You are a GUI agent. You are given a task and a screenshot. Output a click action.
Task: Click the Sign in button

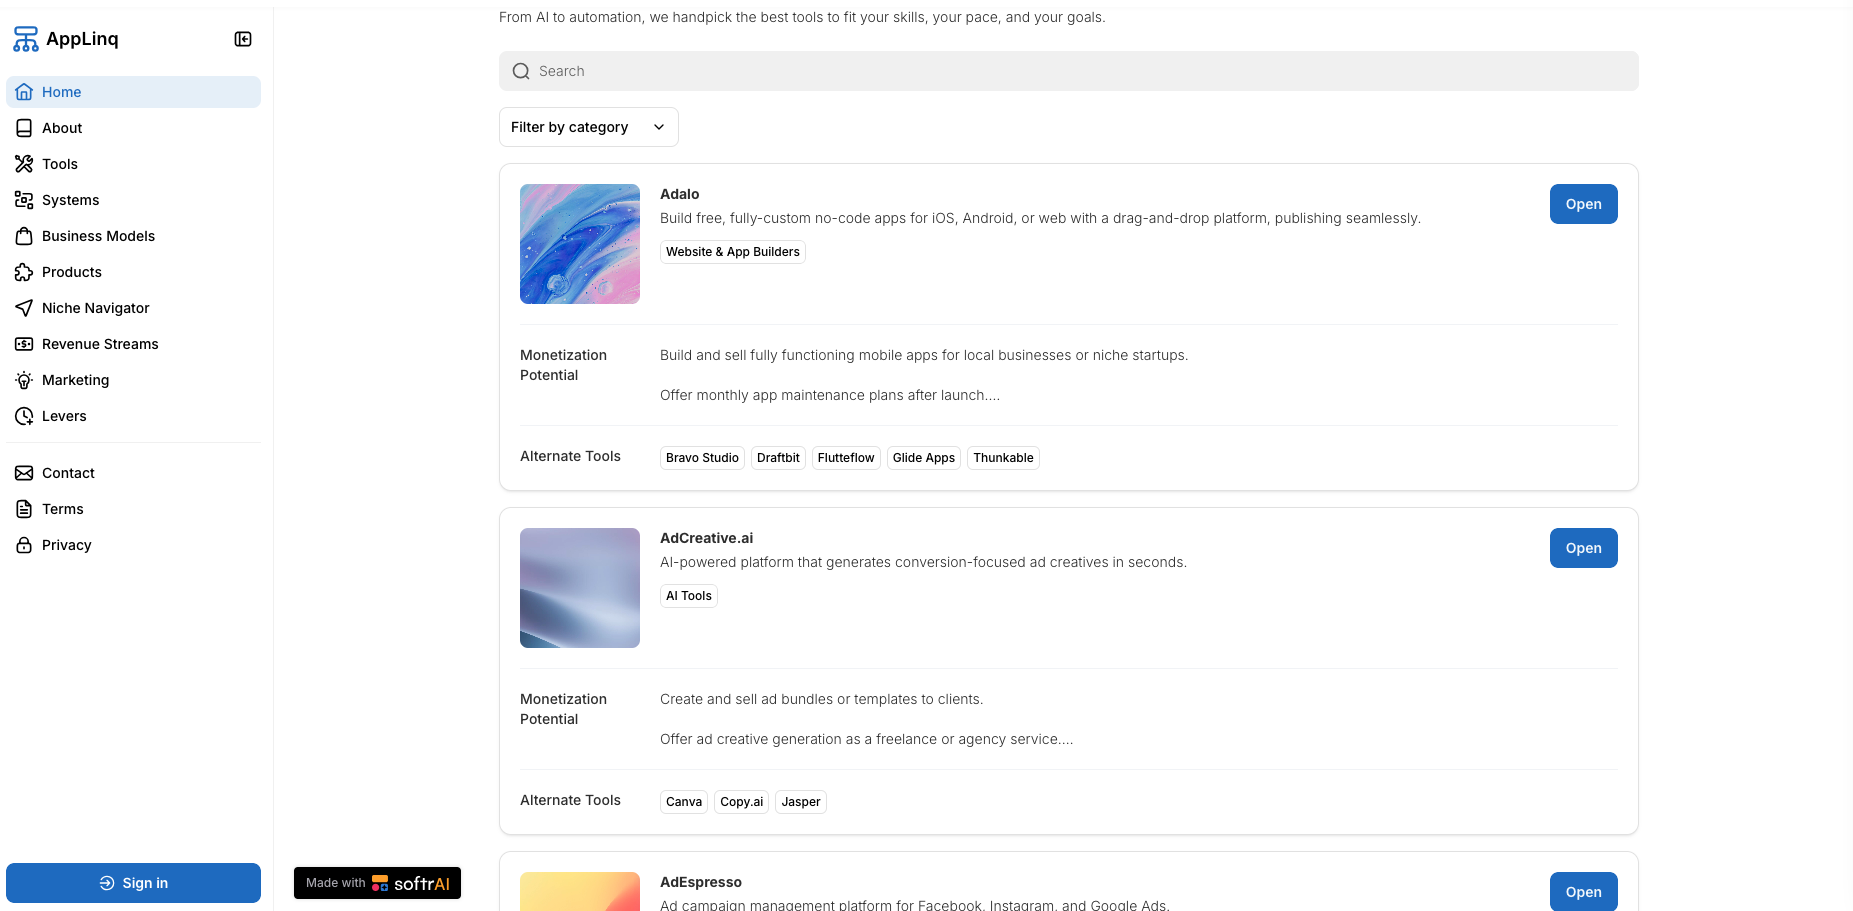click(x=133, y=883)
